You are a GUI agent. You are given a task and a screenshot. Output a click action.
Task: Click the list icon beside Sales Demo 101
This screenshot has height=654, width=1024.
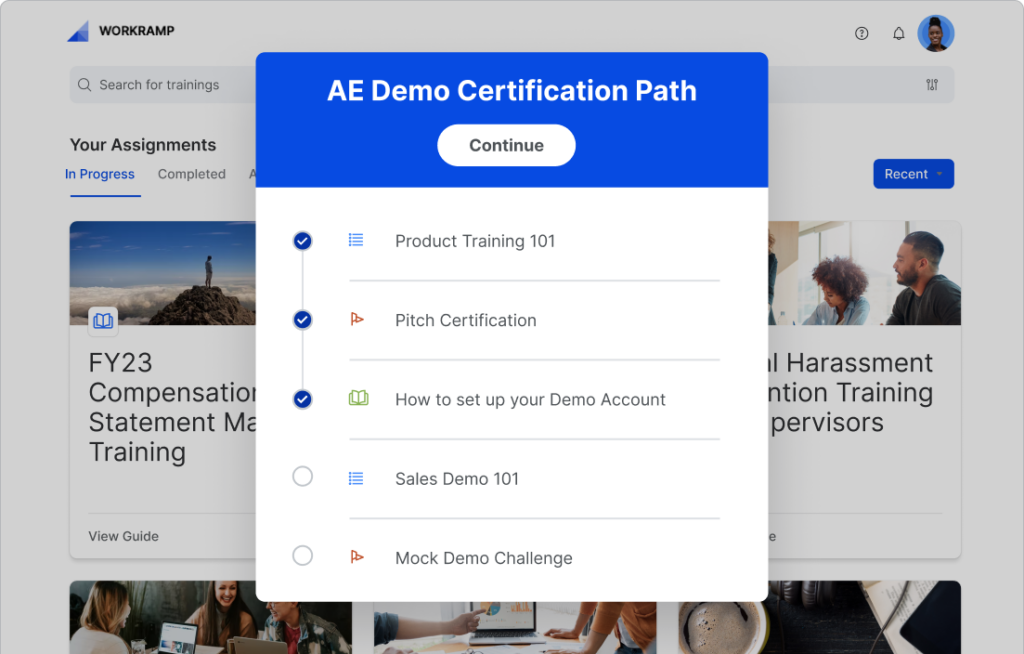(x=356, y=478)
